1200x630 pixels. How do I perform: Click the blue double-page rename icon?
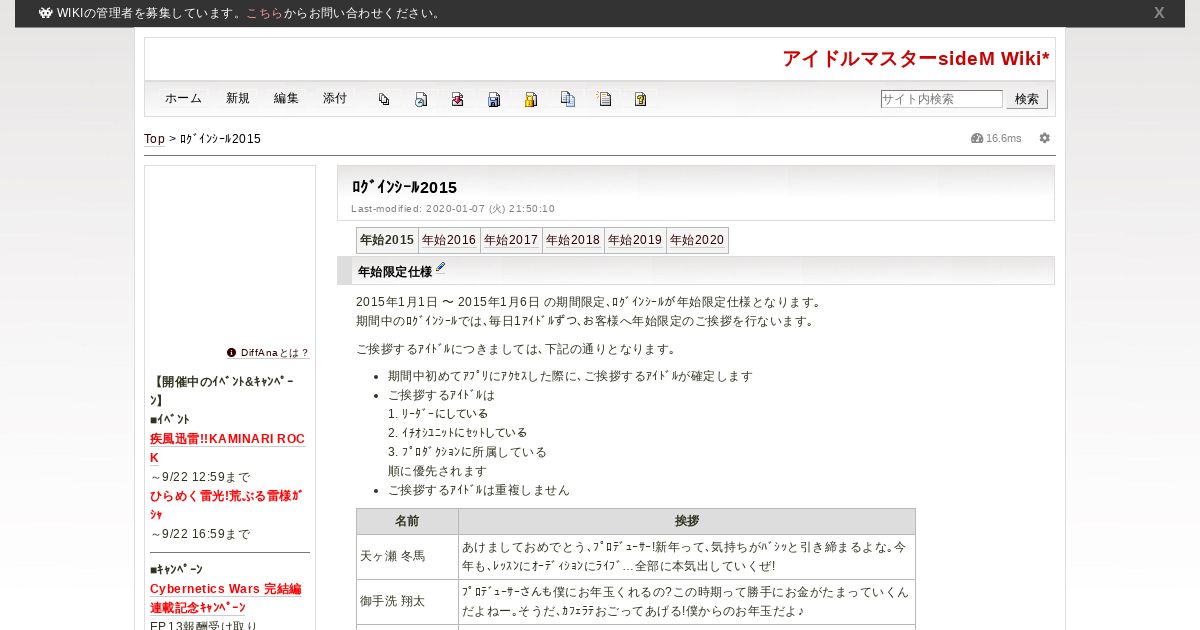[568, 99]
